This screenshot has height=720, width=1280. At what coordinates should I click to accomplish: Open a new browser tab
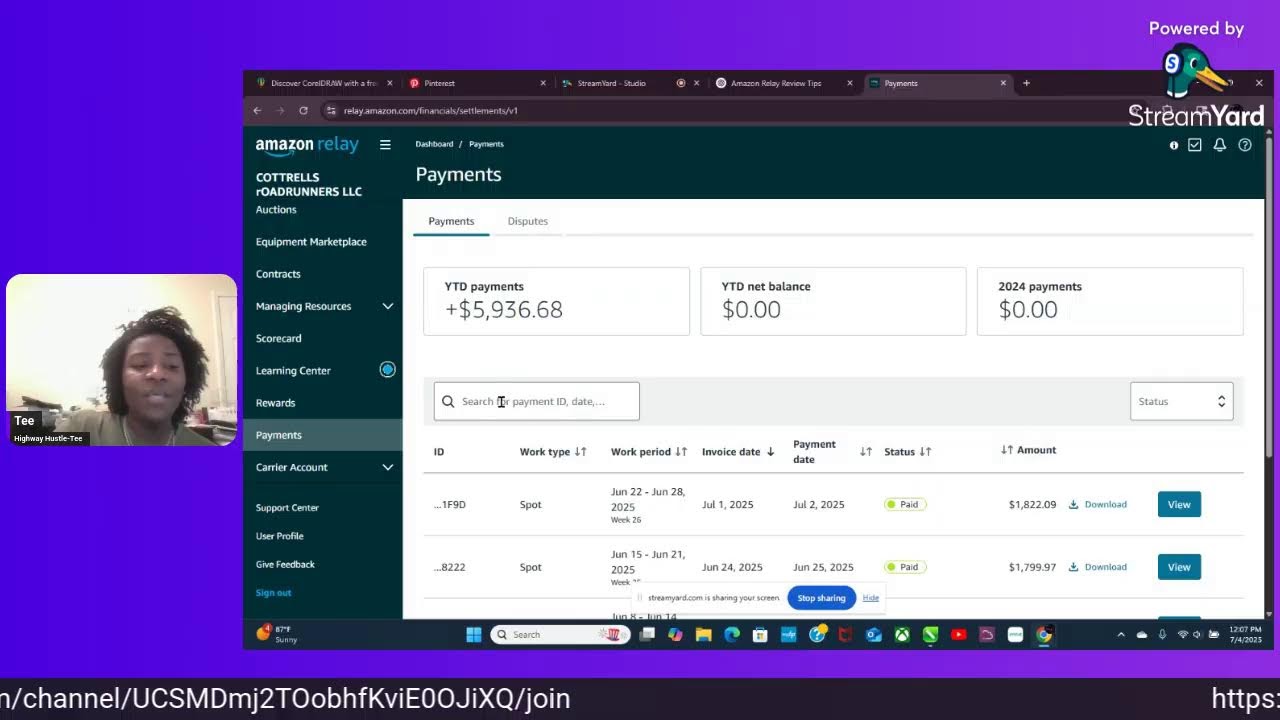point(1026,83)
